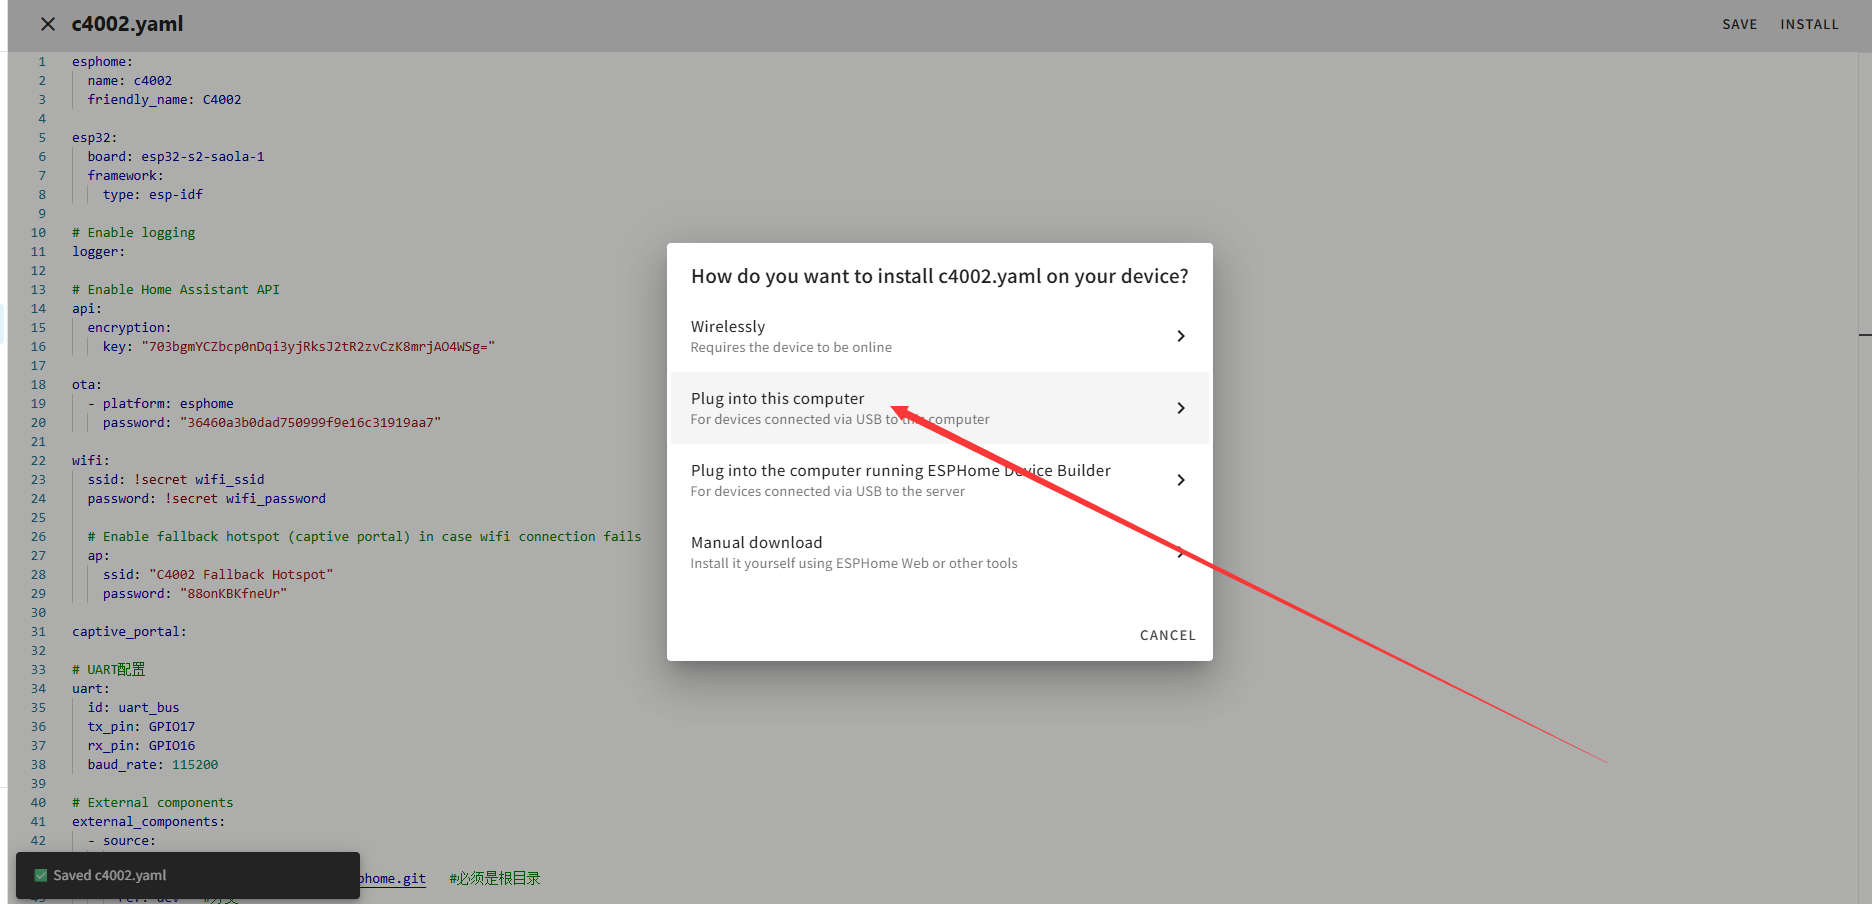Close the c4002.yaml editor with the X icon

click(x=47, y=24)
